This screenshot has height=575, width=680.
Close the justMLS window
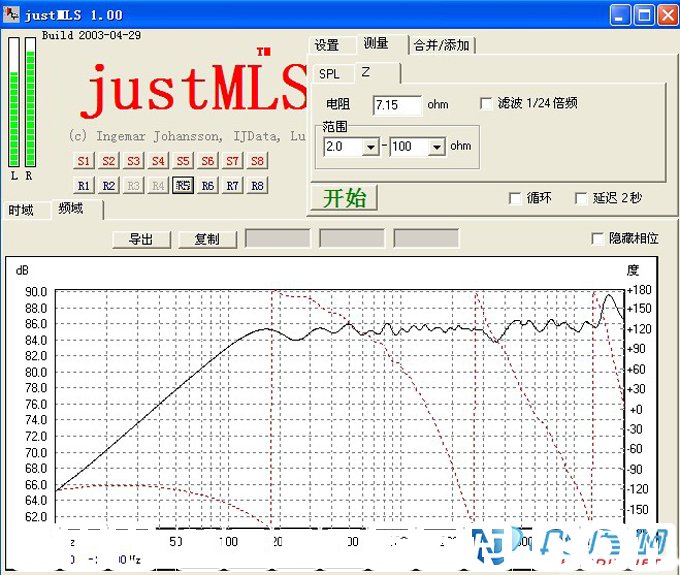point(668,15)
